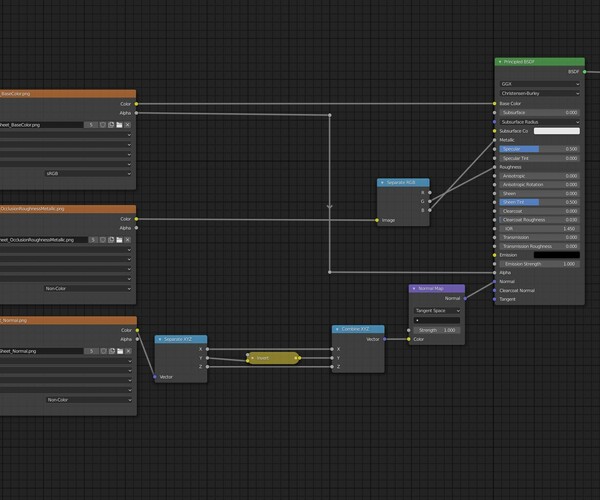Collapse the Combine XYZ node
The width and height of the screenshot is (600, 500).
(337, 329)
